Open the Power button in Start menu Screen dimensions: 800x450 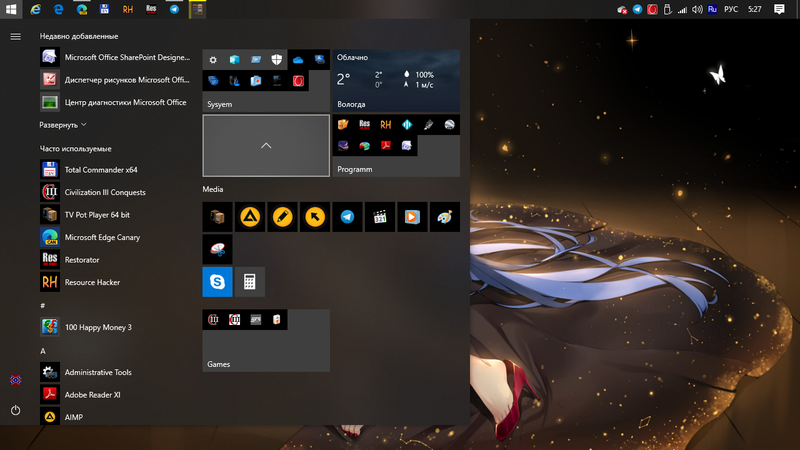pyautogui.click(x=16, y=410)
